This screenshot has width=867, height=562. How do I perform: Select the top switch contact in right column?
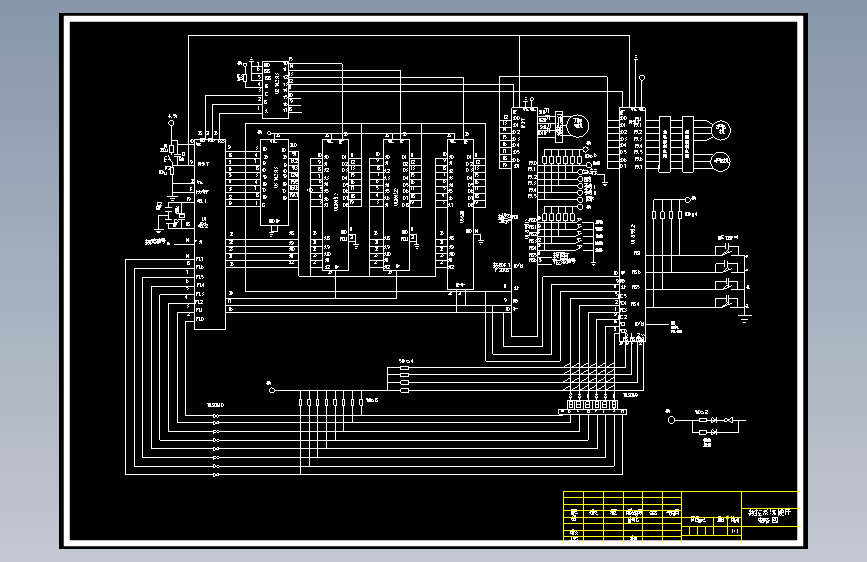(x=728, y=251)
